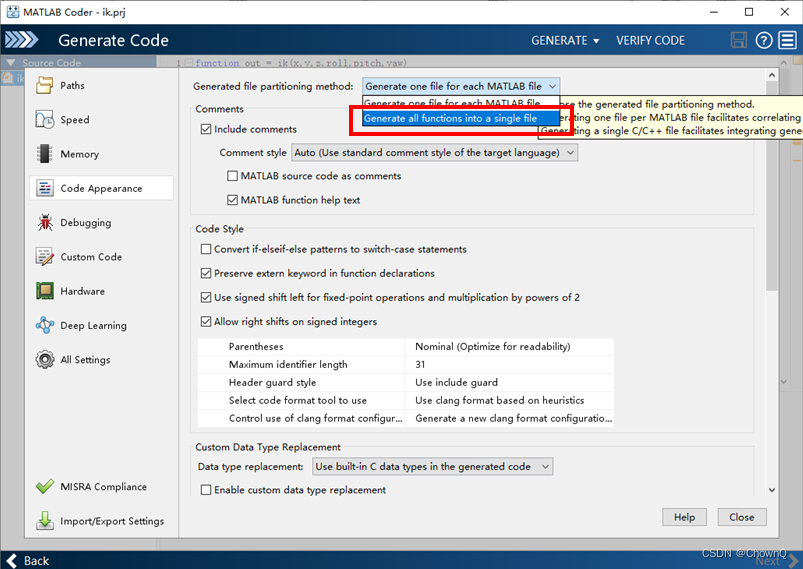Collapse the Source Code panel triangle
The image size is (803, 569).
pos(11,62)
